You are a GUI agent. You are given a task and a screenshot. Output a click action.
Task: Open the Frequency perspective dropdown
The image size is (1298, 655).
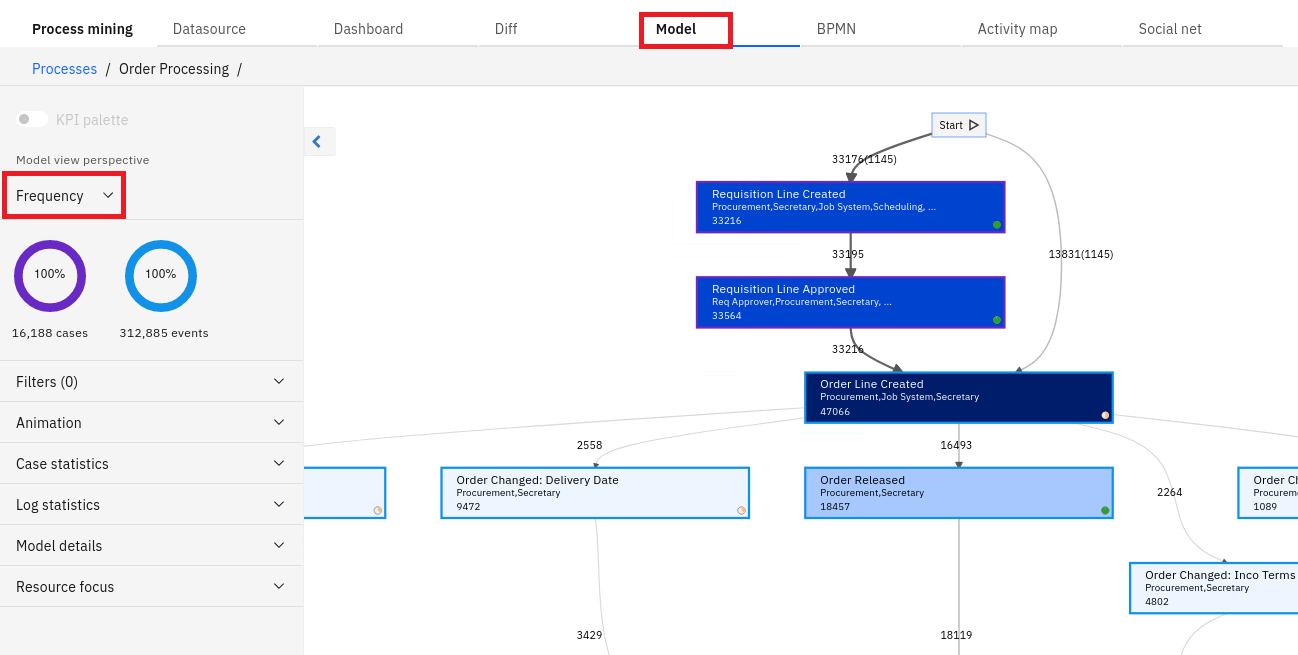[x=64, y=195]
